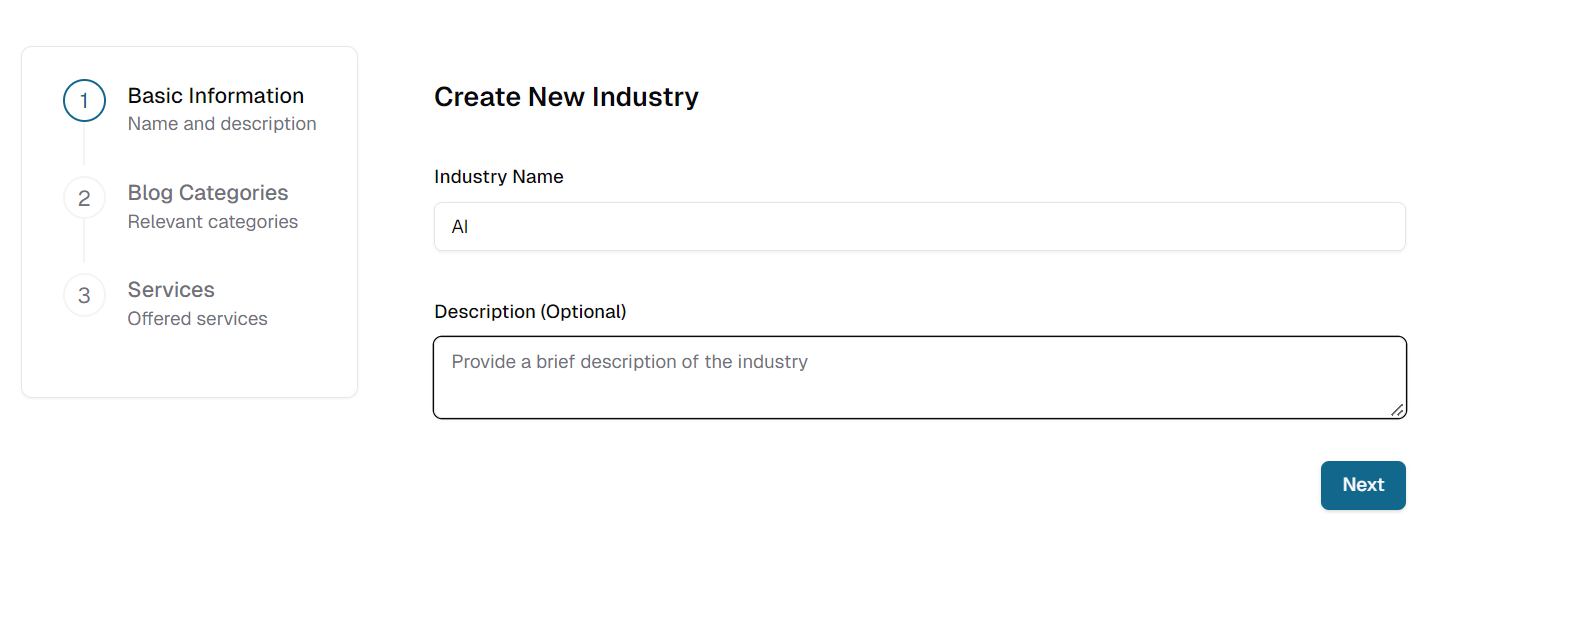Image resolution: width=1595 pixels, height=624 pixels.
Task: Go to the Blog Categories step
Action: point(207,193)
